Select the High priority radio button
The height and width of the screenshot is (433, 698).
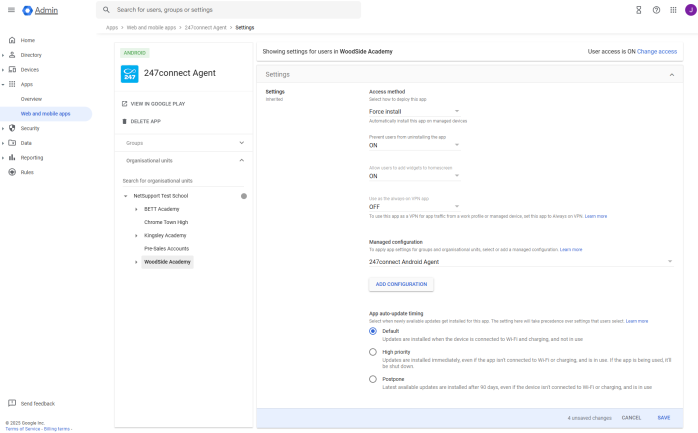pyautogui.click(x=373, y=352)
